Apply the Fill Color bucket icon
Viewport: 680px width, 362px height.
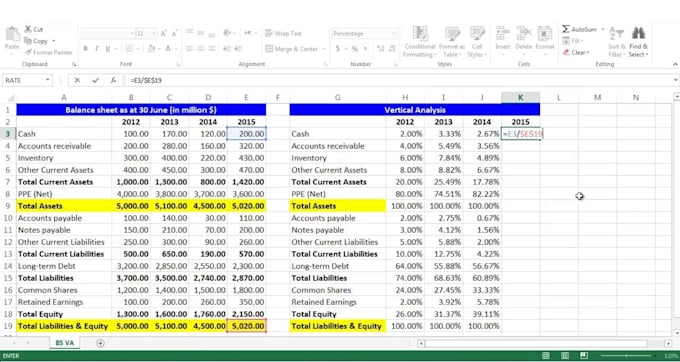[151, 49]
